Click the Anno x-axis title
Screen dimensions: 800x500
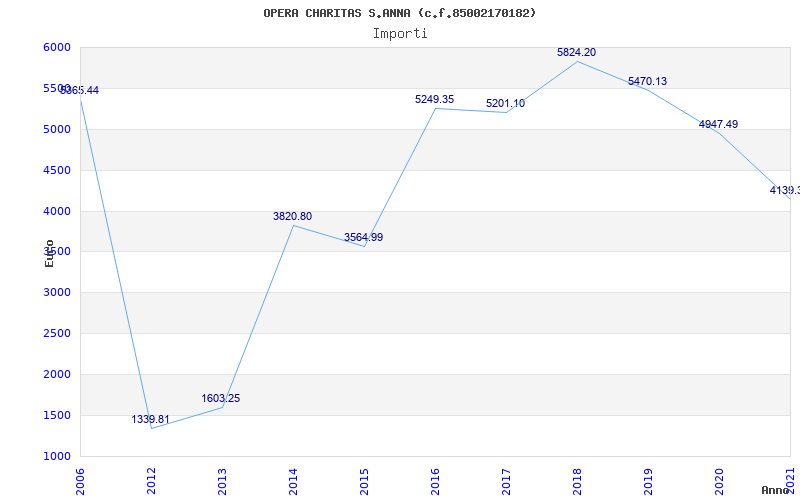pyautogui.click(x=775, y=490)
